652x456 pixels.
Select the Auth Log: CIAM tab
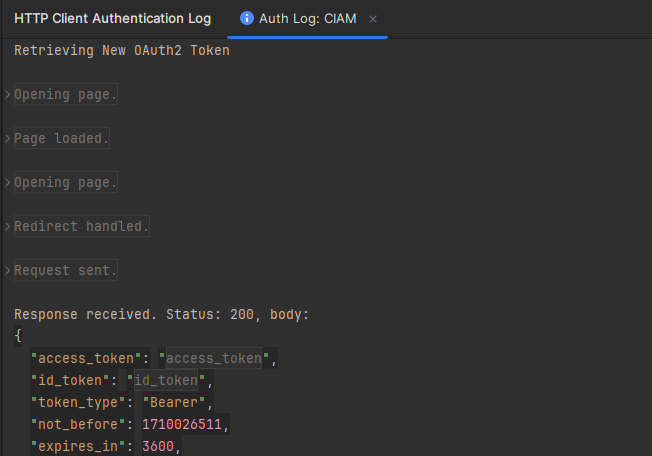[307, 19]
